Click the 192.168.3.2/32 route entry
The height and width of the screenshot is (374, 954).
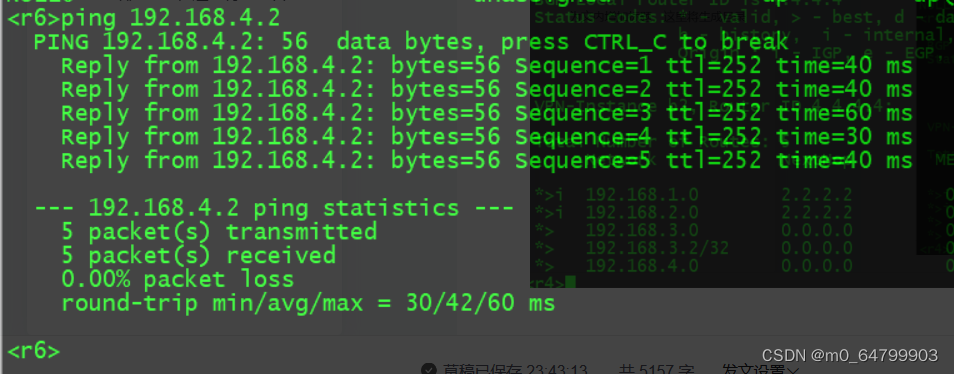pyautogui.click(x=656, y=248)
